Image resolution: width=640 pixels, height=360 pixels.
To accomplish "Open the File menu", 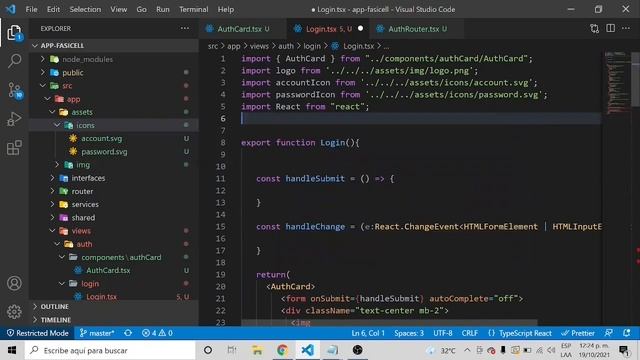I will pyautogui.click(x=31, y=9).
